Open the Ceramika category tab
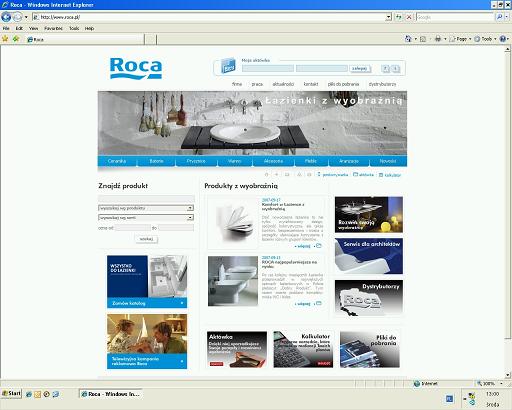This screenshot has height=410, width=512. 117,161
